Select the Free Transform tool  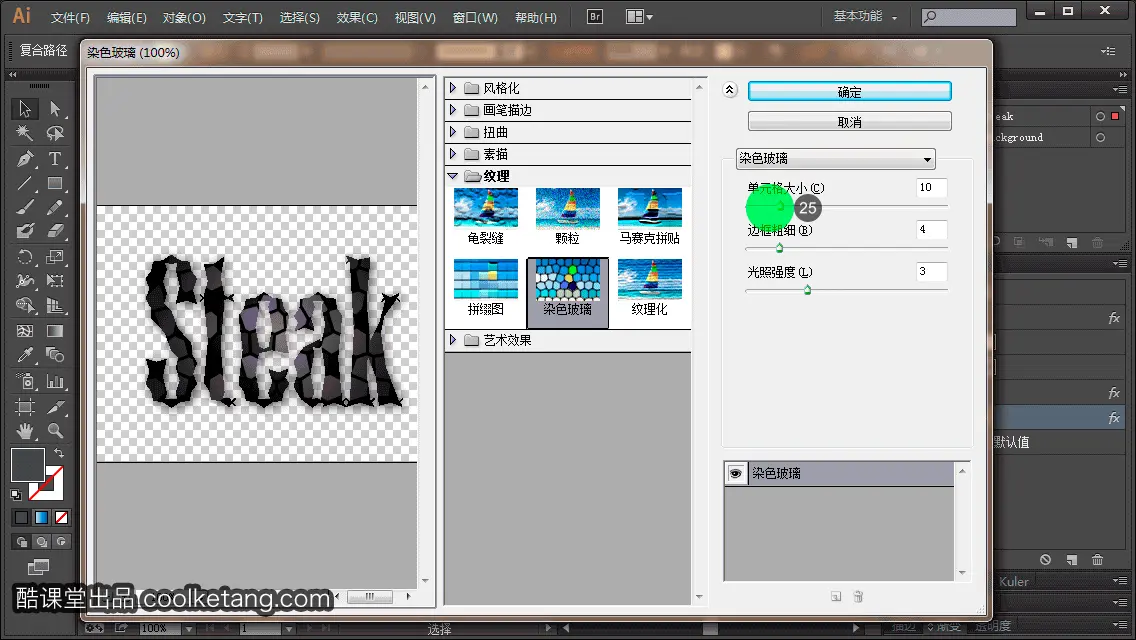tap(55, 281)
